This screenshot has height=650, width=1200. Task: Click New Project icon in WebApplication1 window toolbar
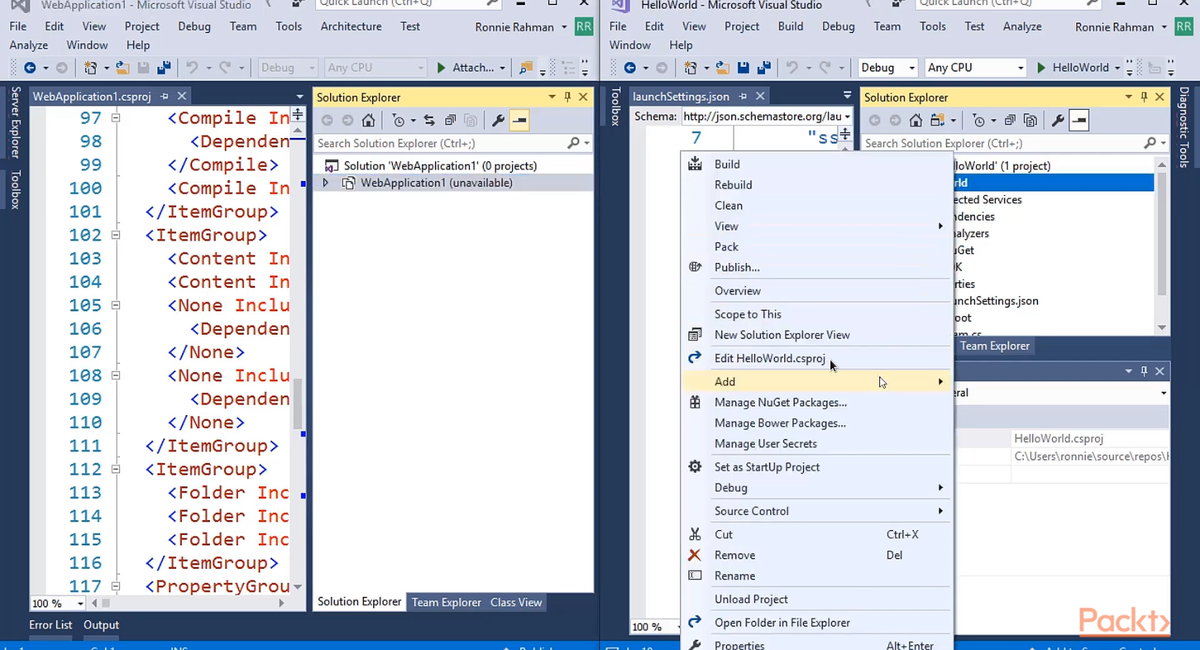point(91,68)
